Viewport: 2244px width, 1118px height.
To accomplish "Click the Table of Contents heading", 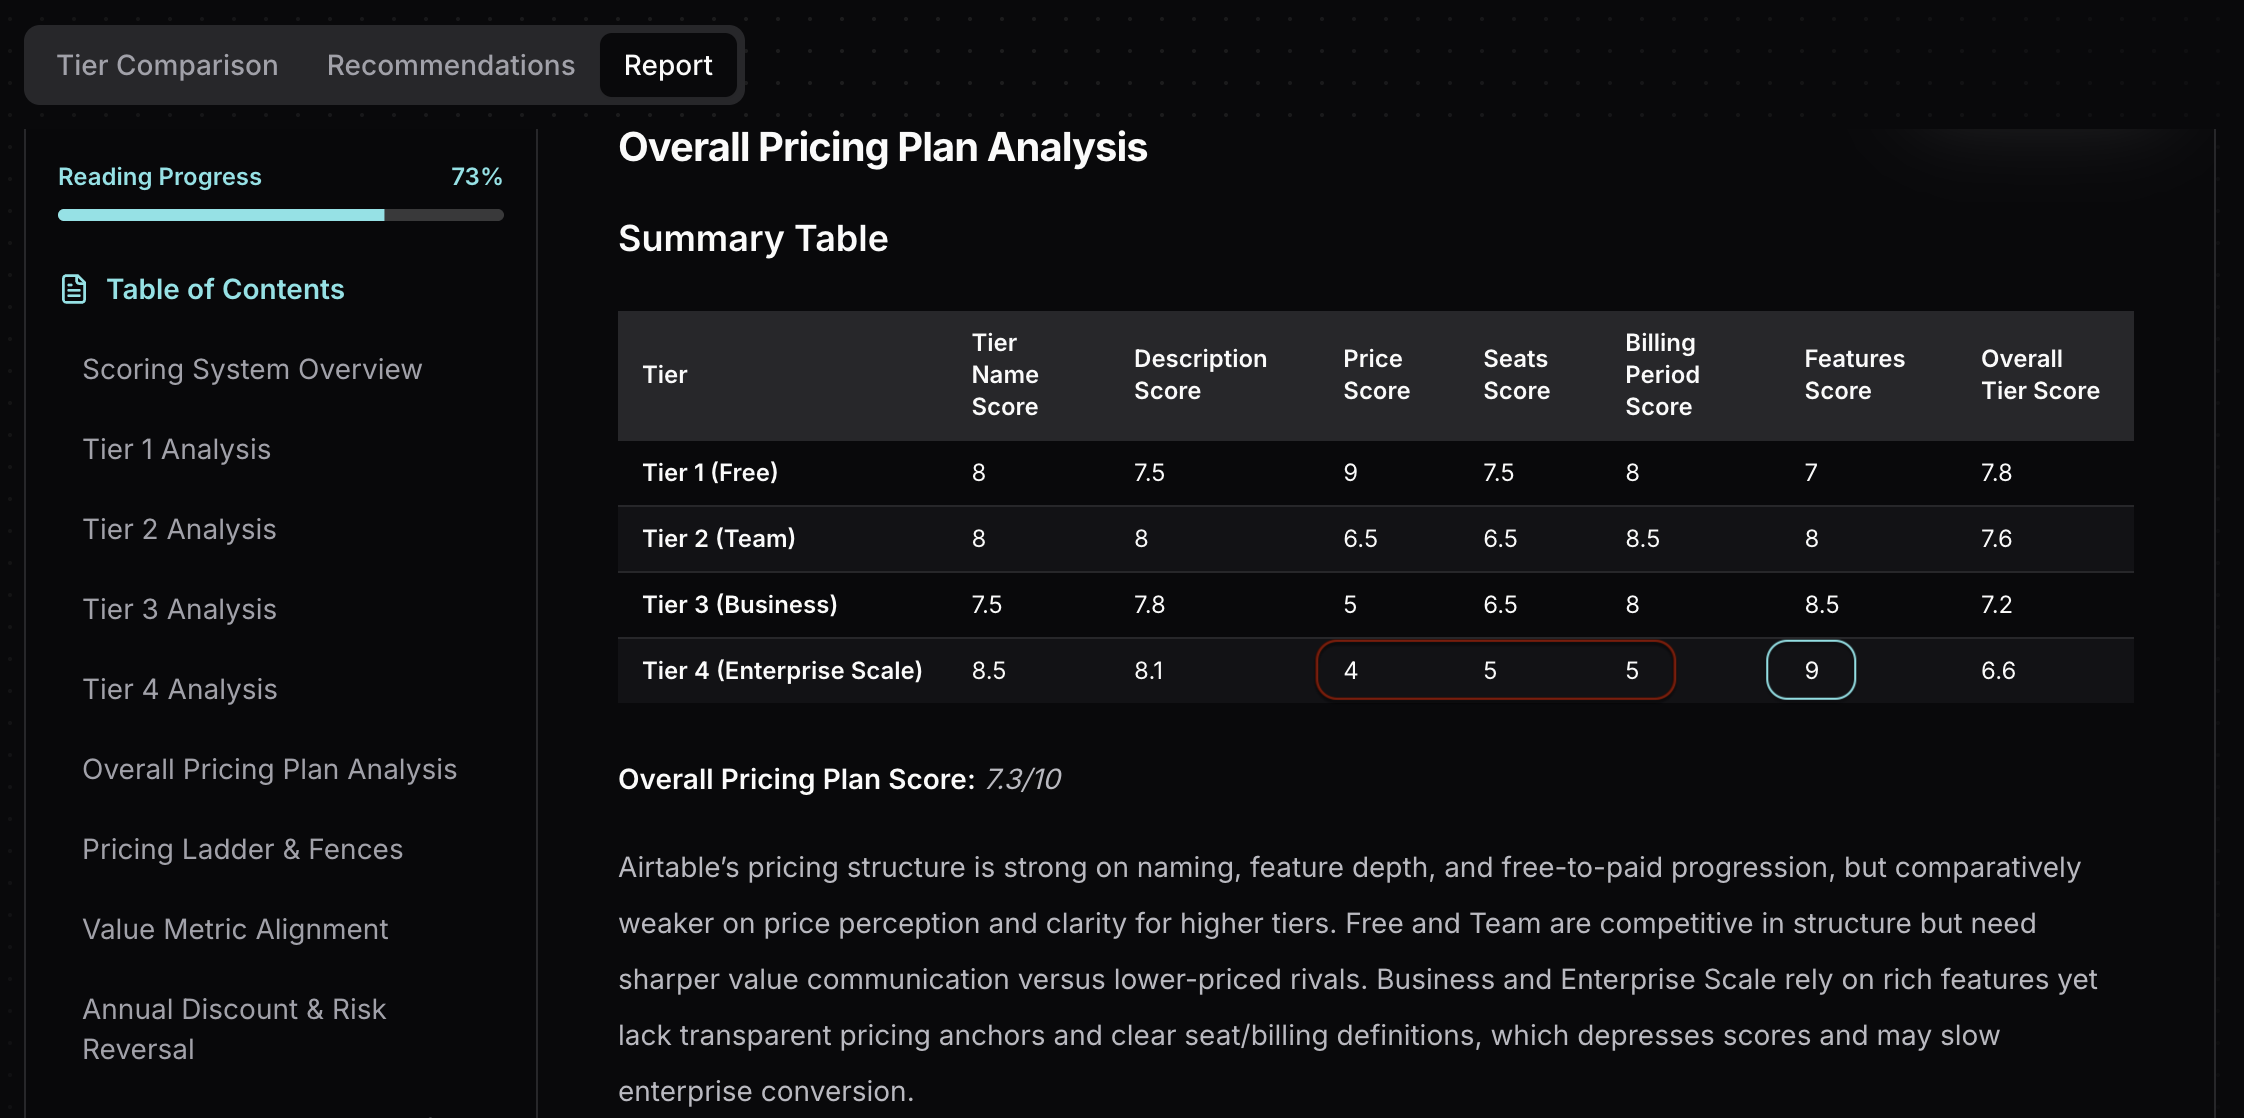I will click(225, 288).
